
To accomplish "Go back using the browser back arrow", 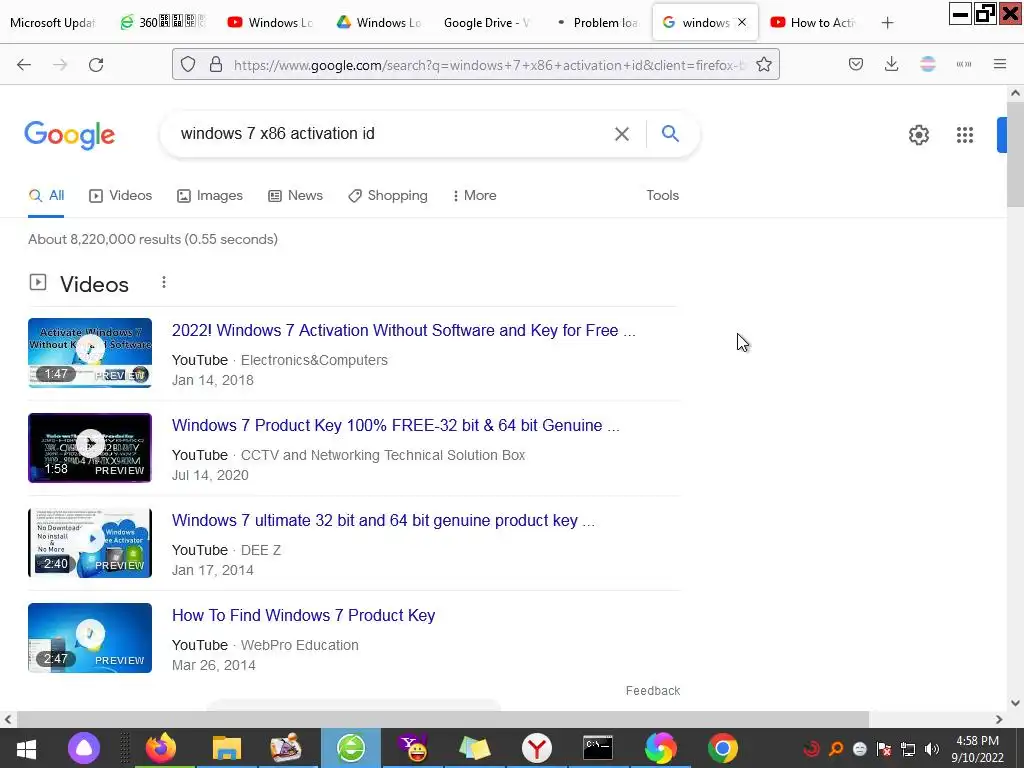I will tap(24, 64).
